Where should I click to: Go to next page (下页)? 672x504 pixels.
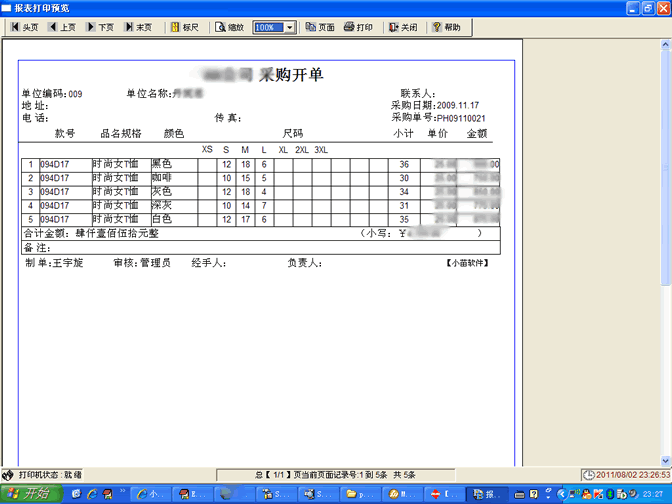[x=100, y=27]
